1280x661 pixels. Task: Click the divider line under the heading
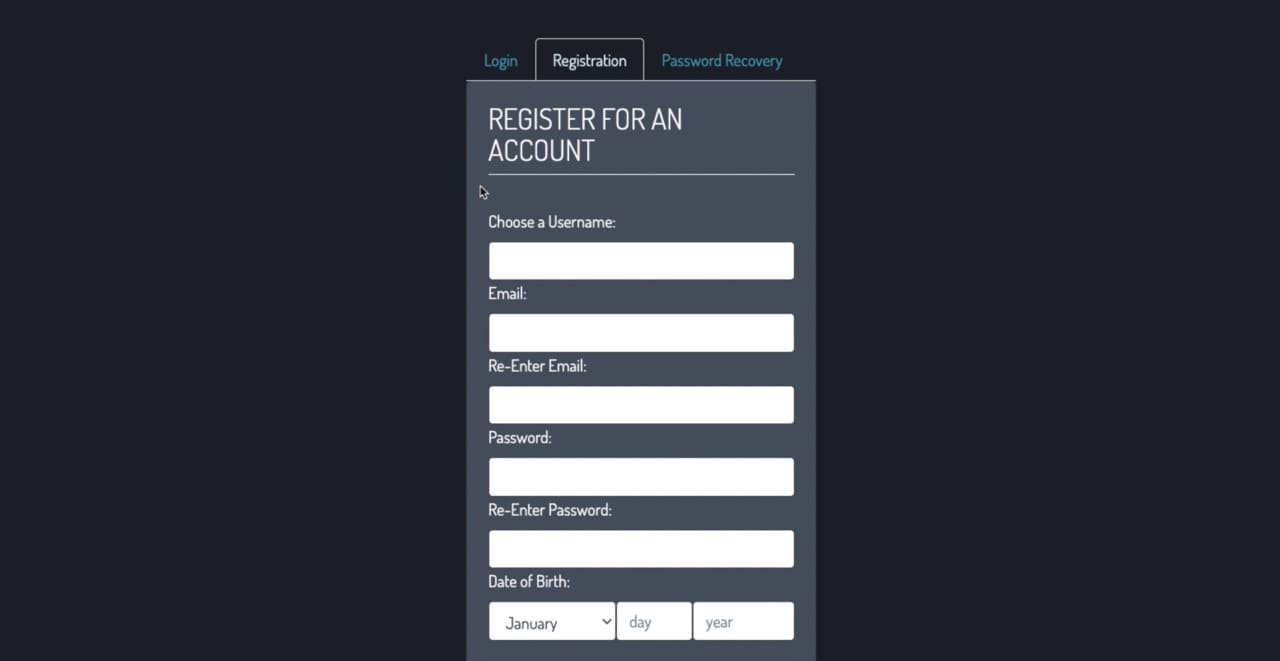(641, 175)
